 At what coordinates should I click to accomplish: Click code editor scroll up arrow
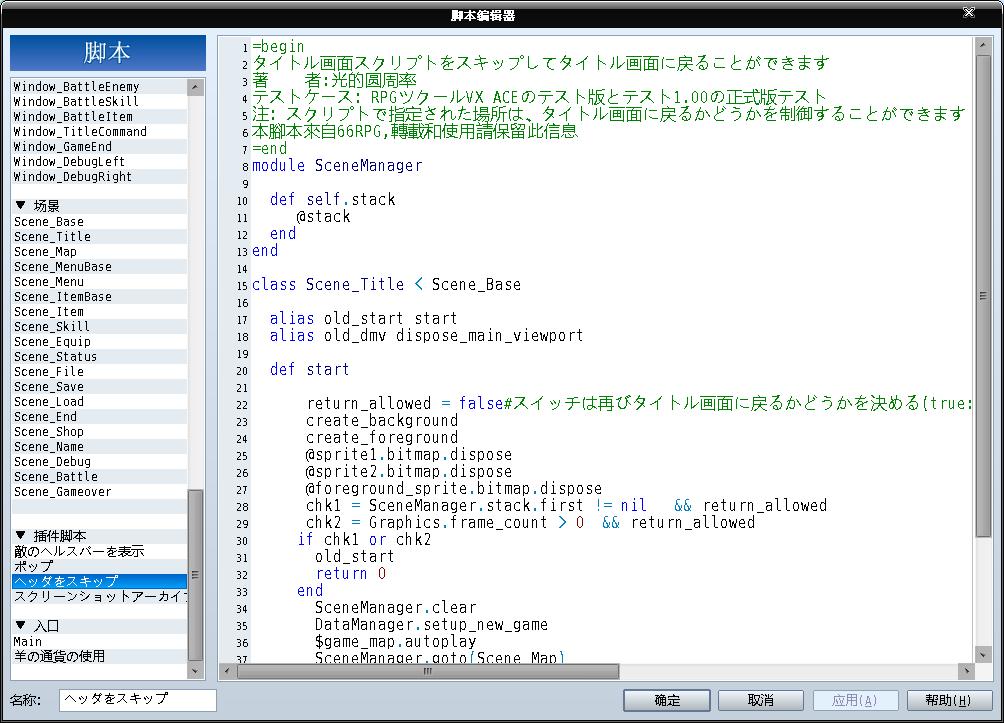click(x=983, y=45)
